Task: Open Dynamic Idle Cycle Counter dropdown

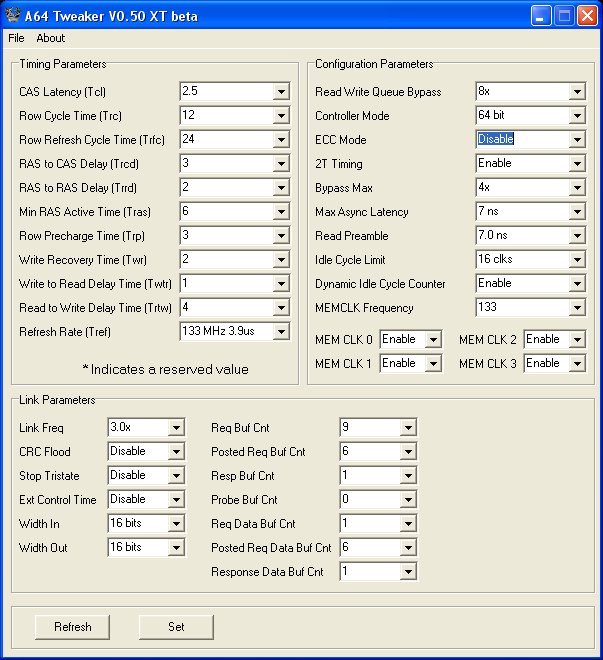Action: click(577, 283)
